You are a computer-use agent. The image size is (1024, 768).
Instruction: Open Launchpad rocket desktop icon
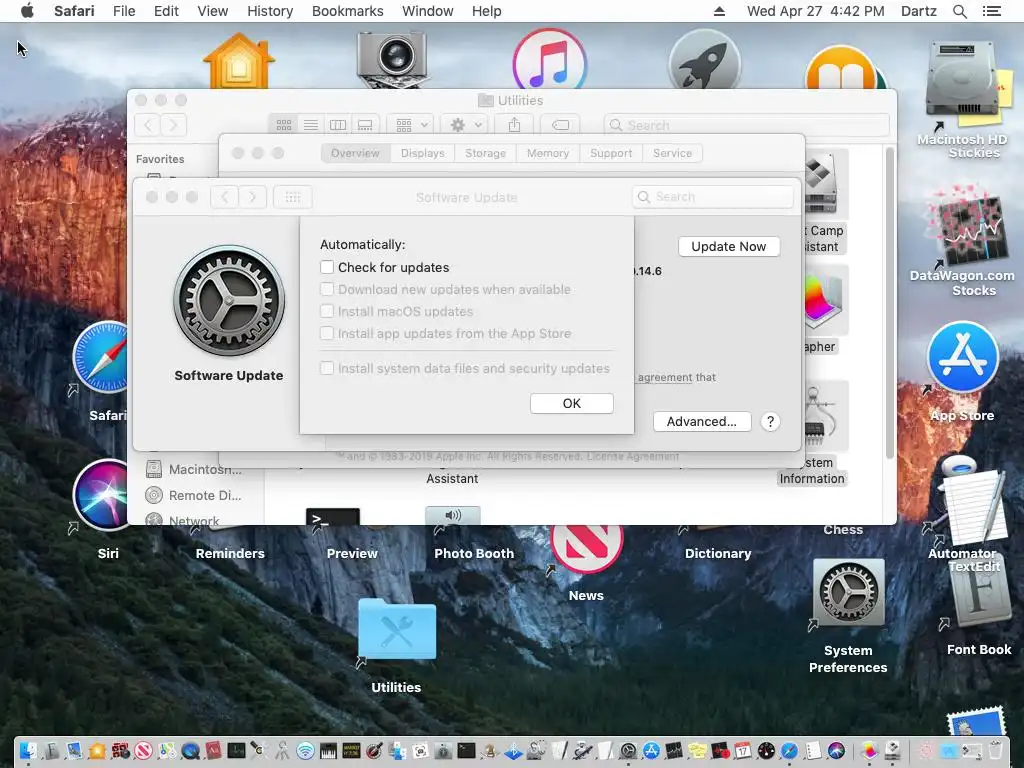pos(705,60)
